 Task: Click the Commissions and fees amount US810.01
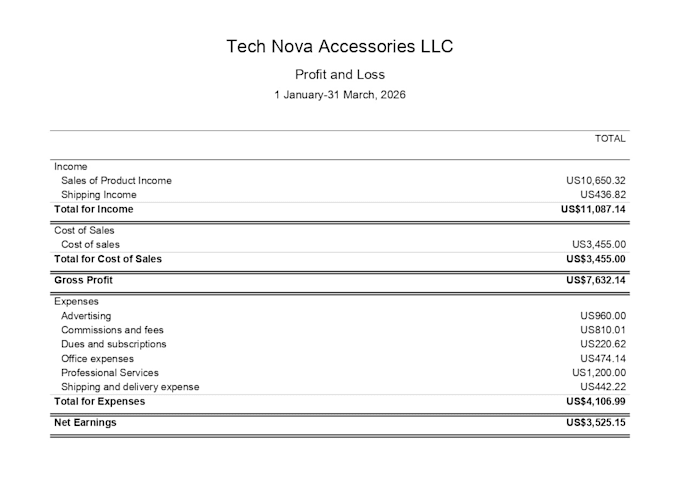(x=603, y=330)
